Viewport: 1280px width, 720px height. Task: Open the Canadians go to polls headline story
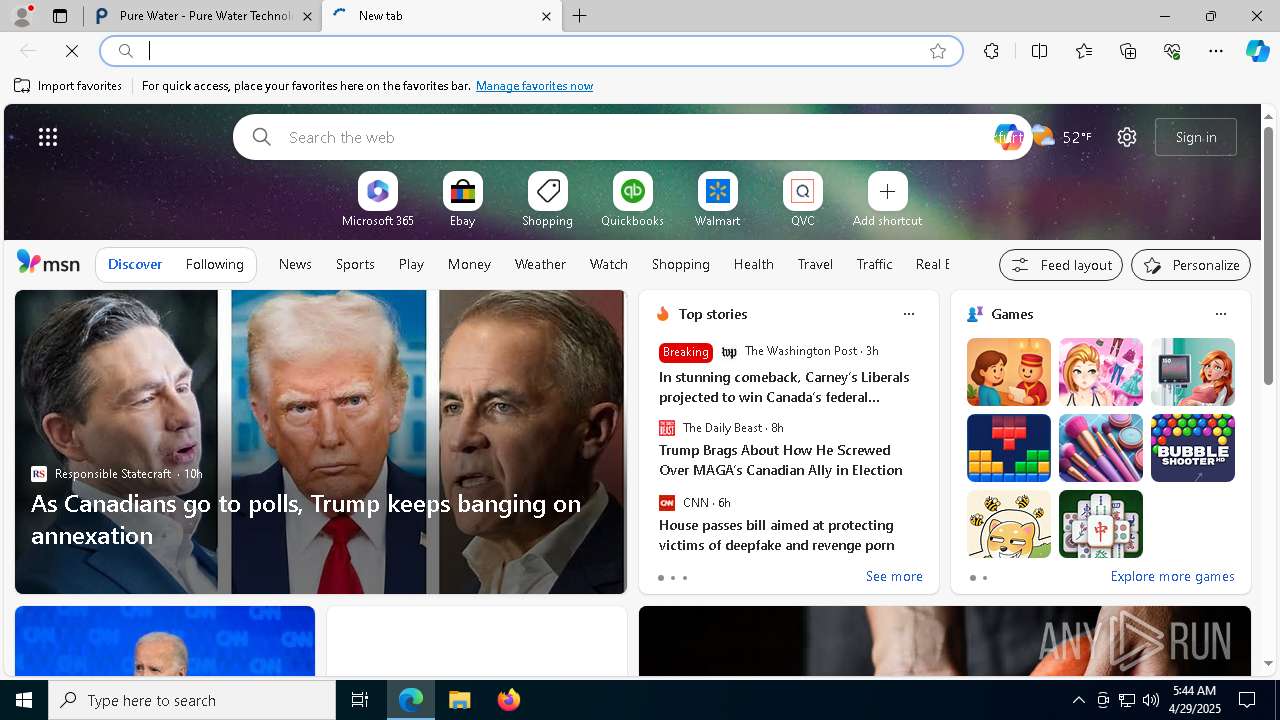pos(306,519)
